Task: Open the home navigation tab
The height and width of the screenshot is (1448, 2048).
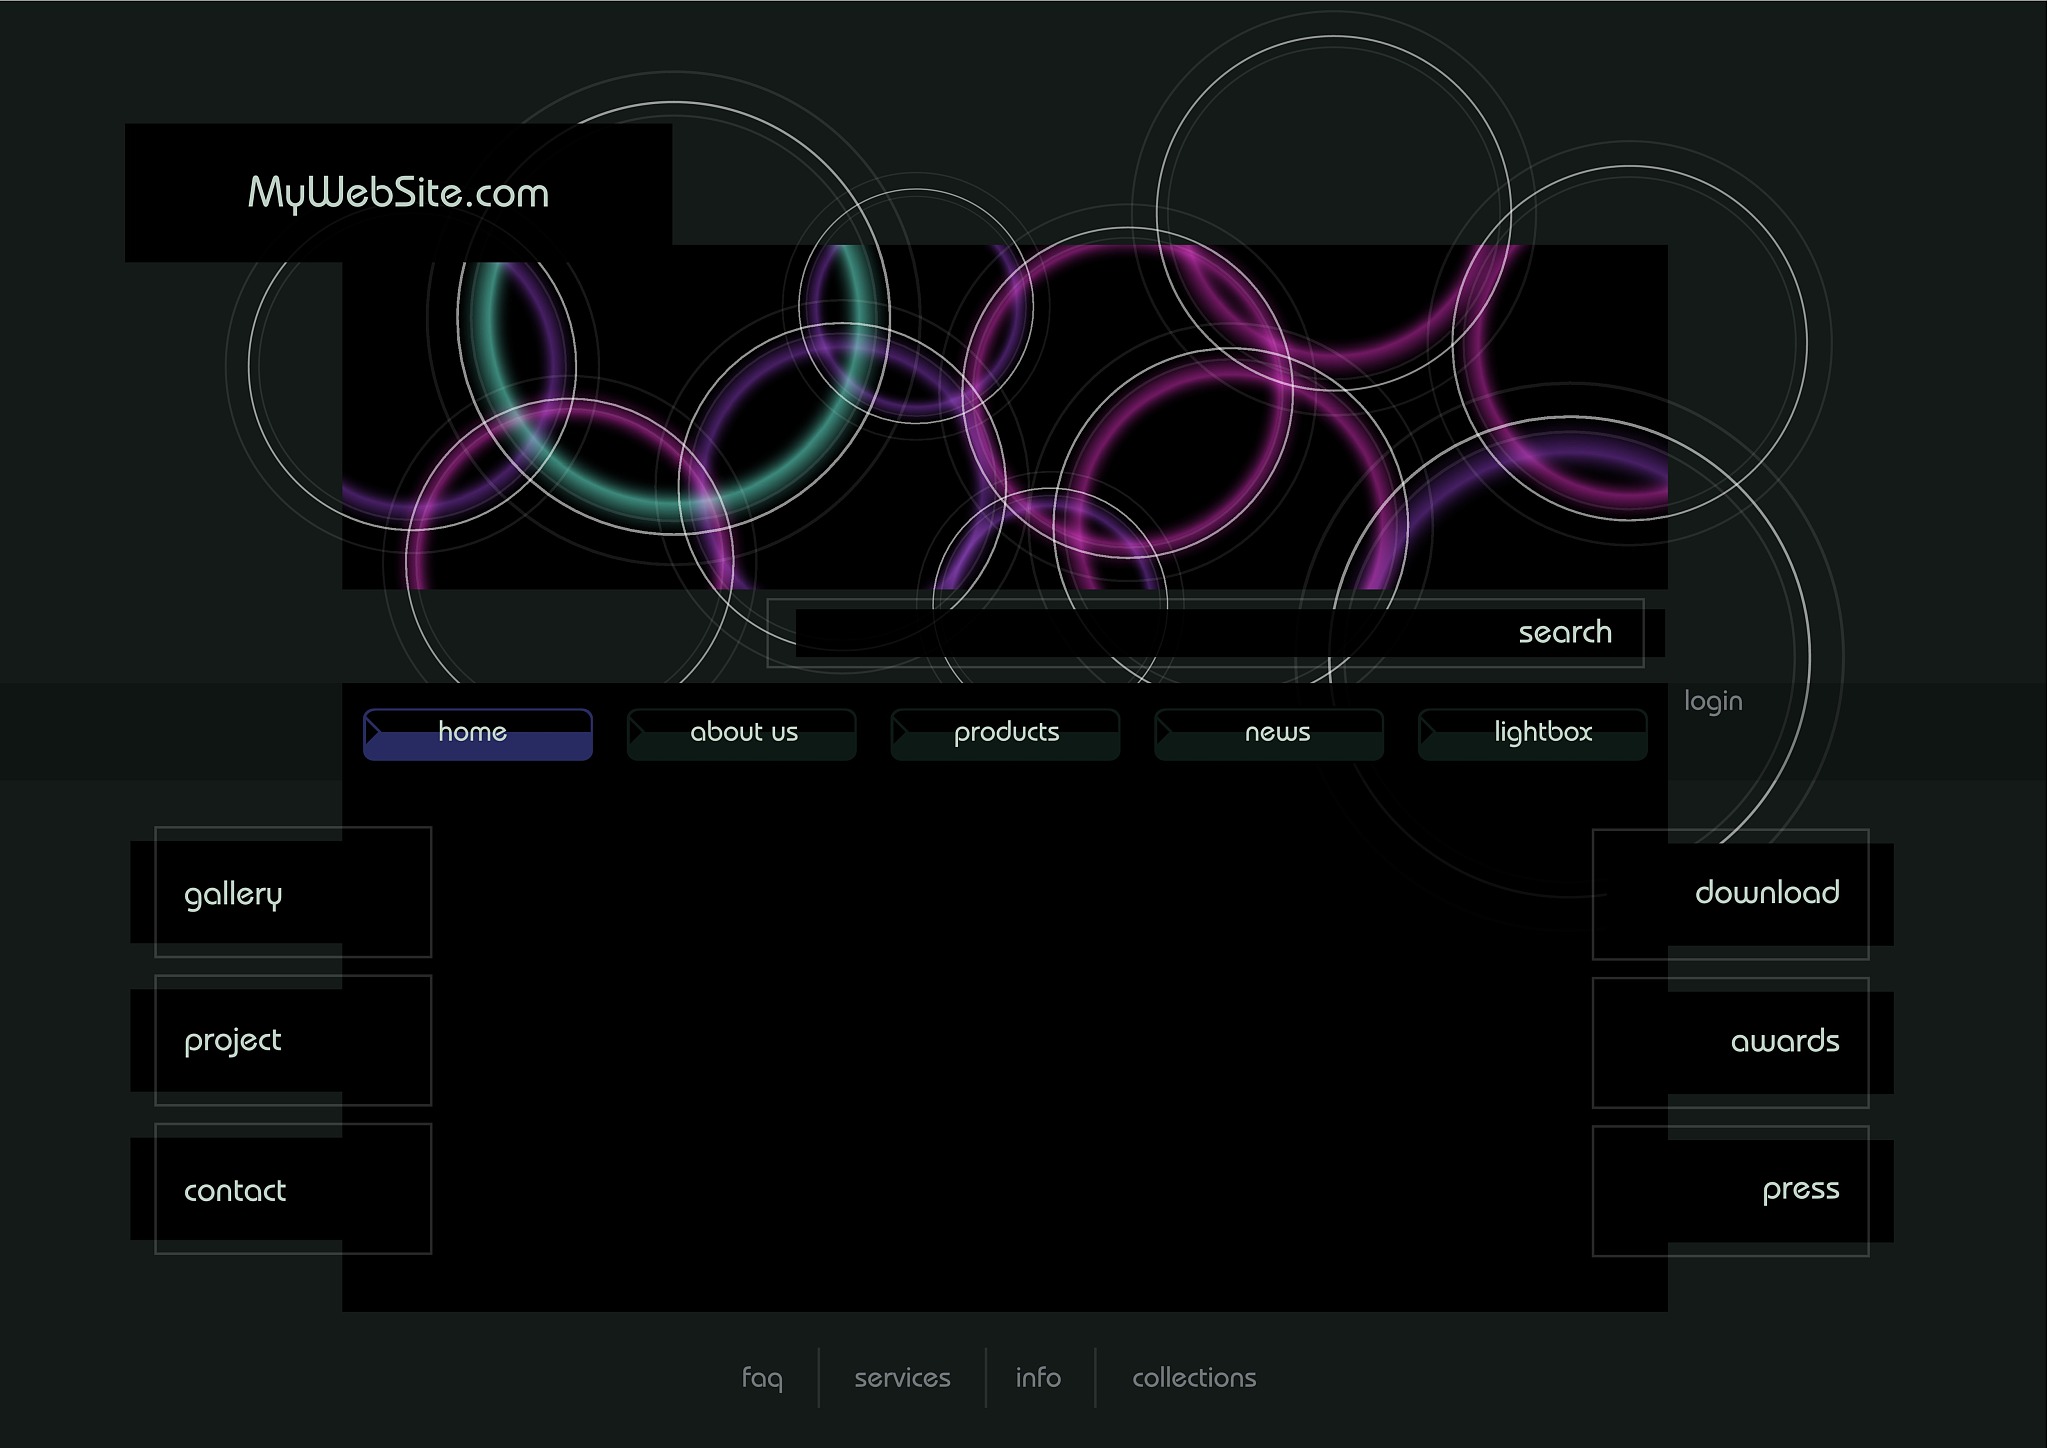Action: [x=477, y=734]
